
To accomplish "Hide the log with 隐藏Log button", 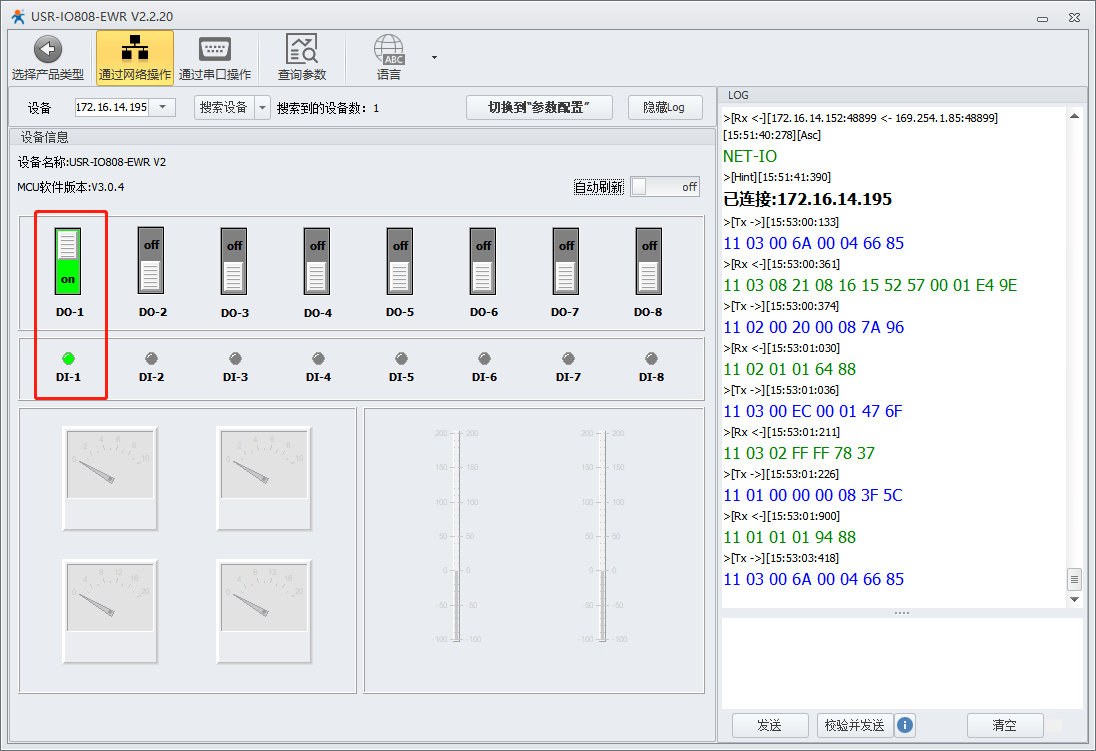I will [x=665, y=108].
